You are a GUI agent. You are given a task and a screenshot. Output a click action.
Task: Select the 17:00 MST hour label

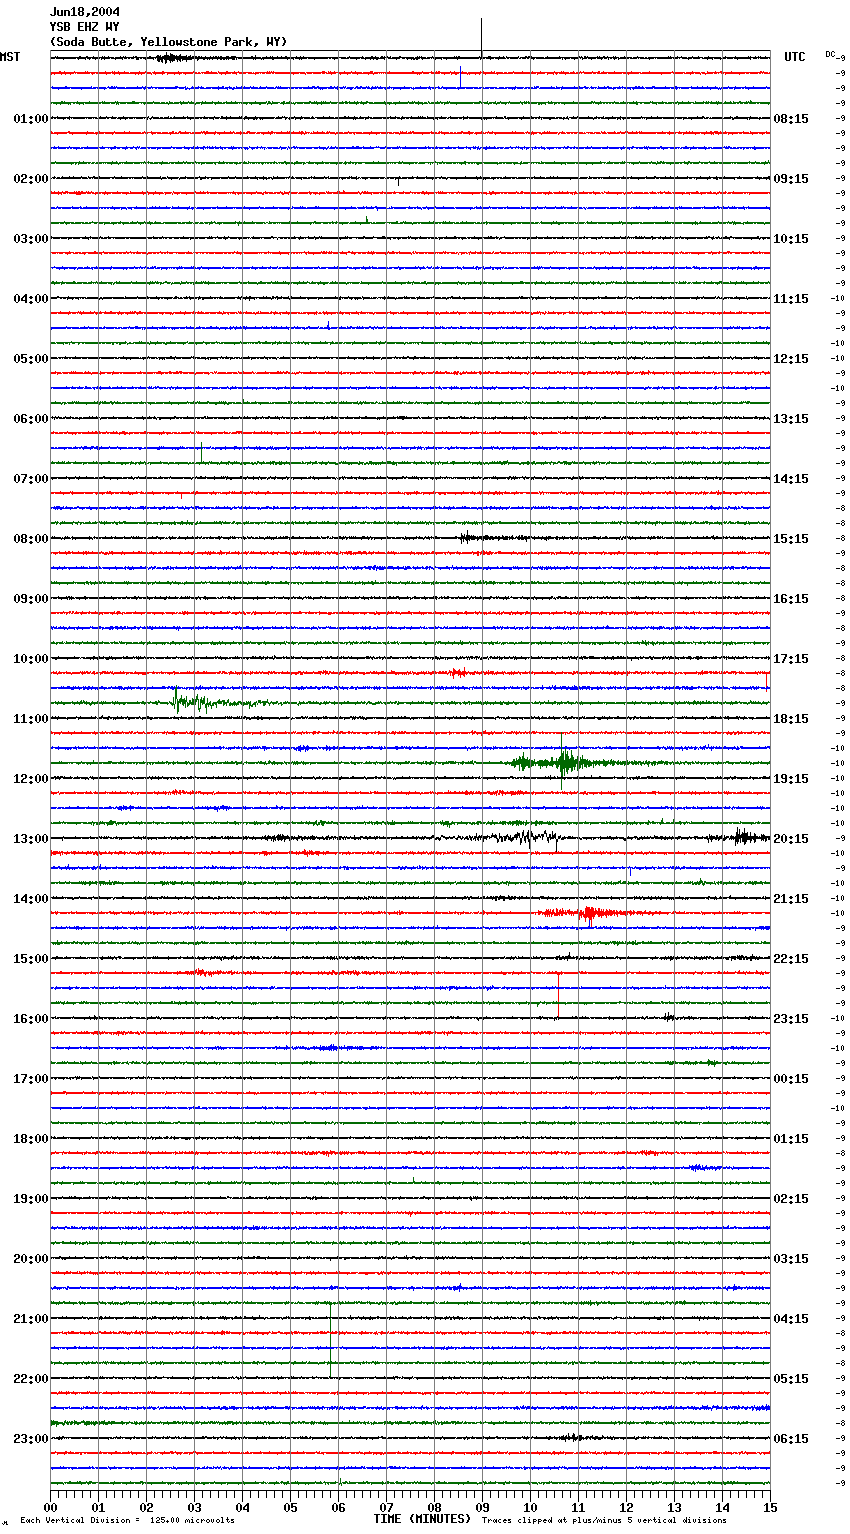tap(31, 1079)
